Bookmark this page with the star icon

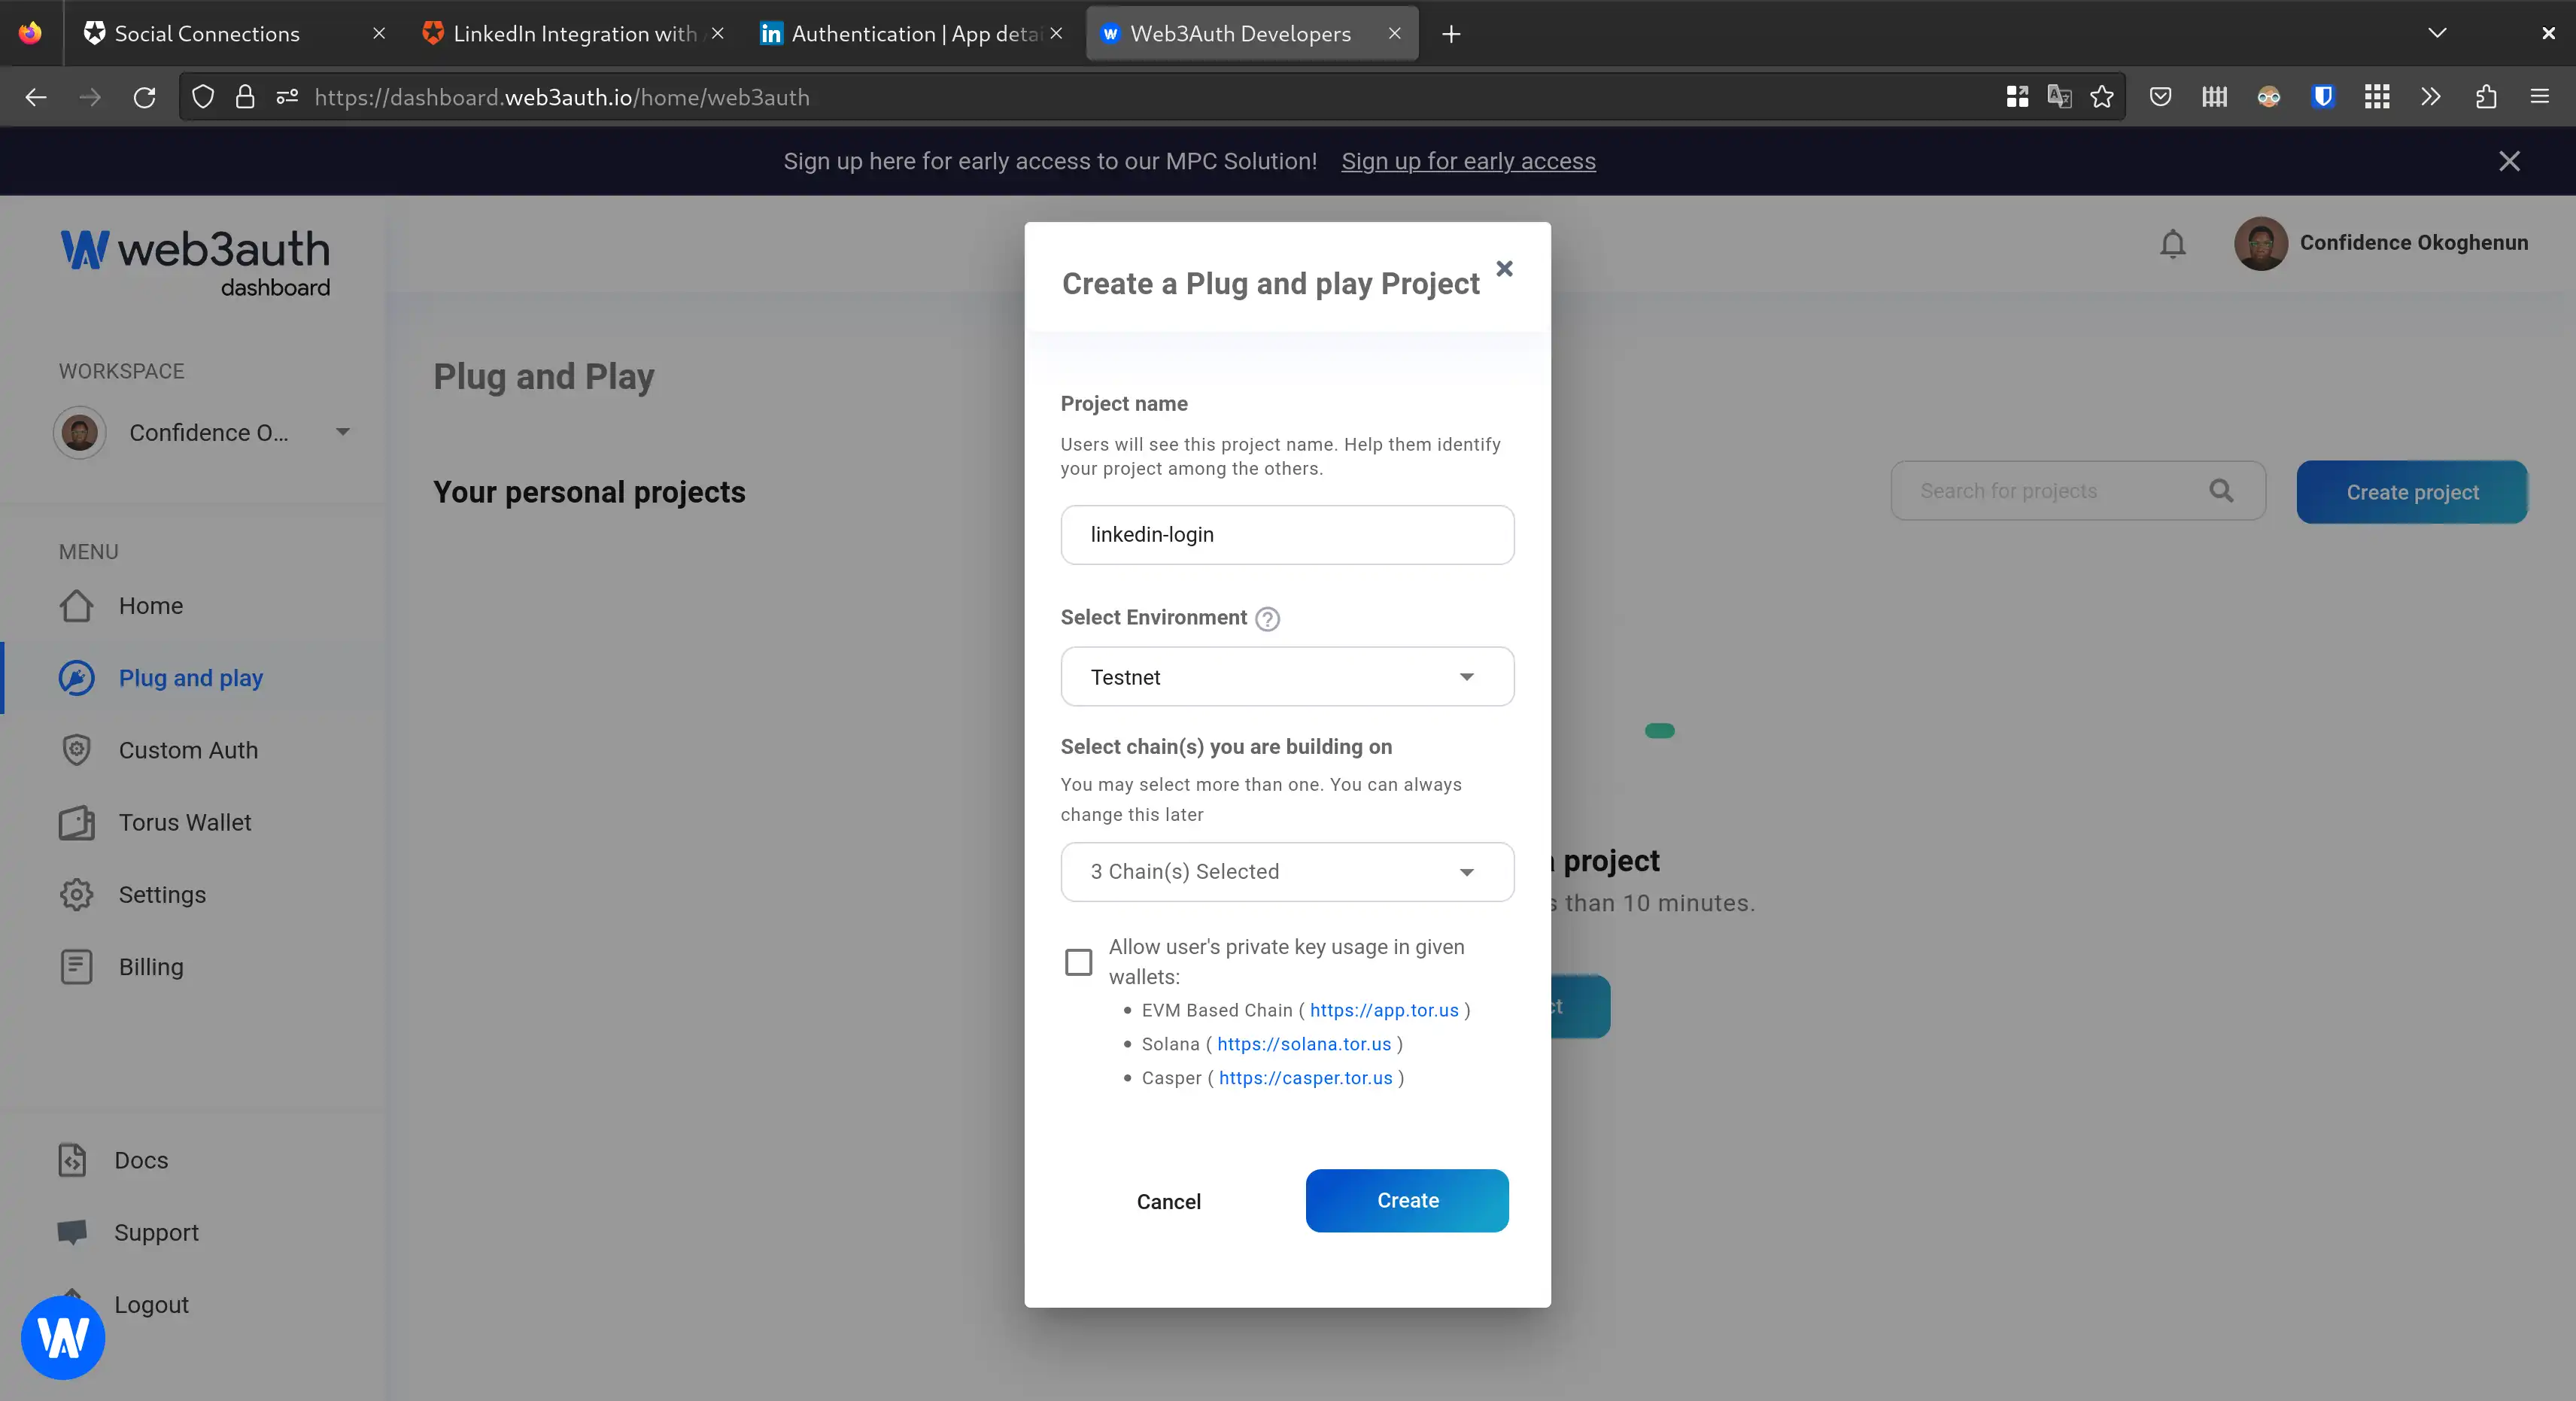tap(2102, 97)
